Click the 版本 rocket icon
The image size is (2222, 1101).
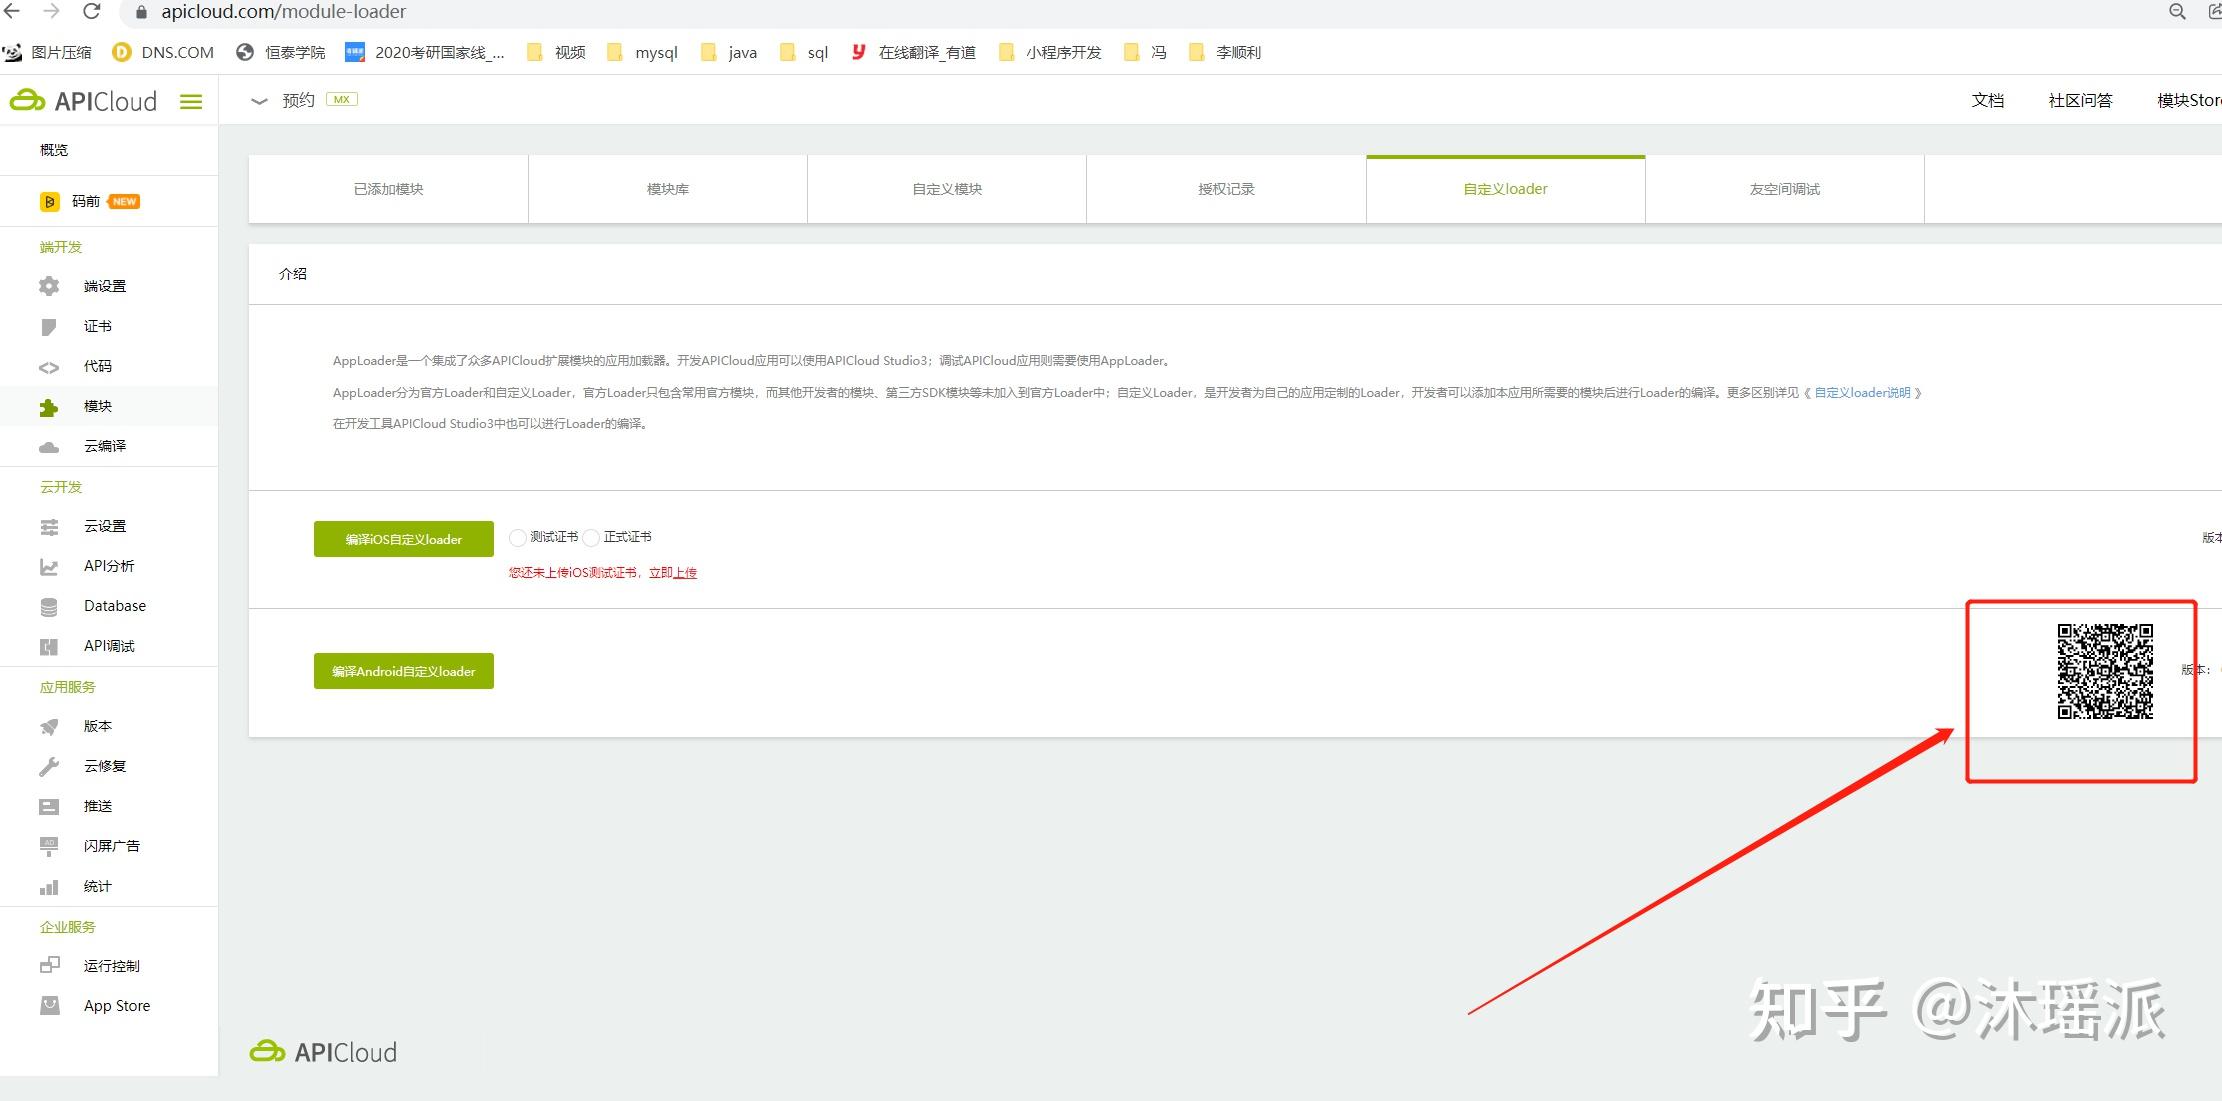(x=49, y=727)
